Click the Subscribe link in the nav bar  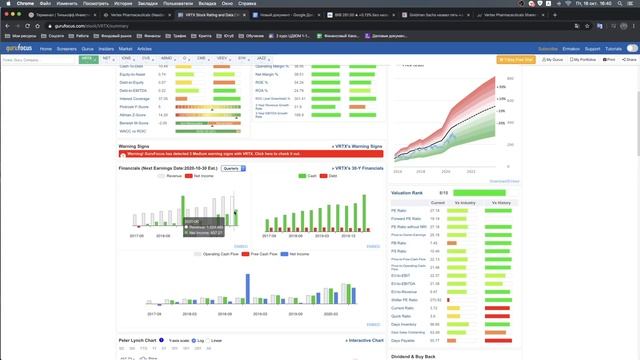point(548,49)
